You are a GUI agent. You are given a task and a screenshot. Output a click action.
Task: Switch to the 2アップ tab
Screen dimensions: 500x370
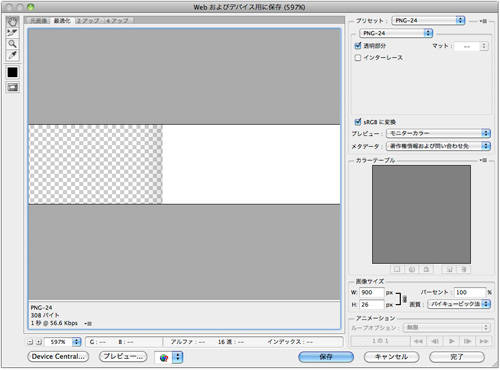(x=88, y=21)
